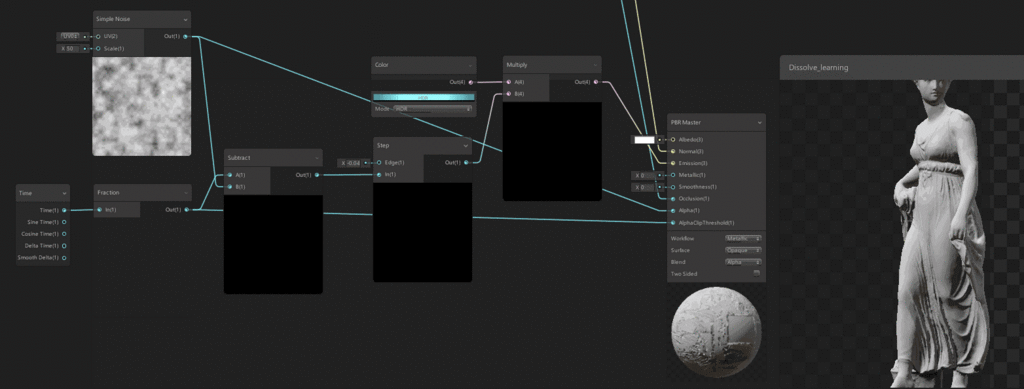Click the PBR Master Alpha(1) port

[673, 210]
